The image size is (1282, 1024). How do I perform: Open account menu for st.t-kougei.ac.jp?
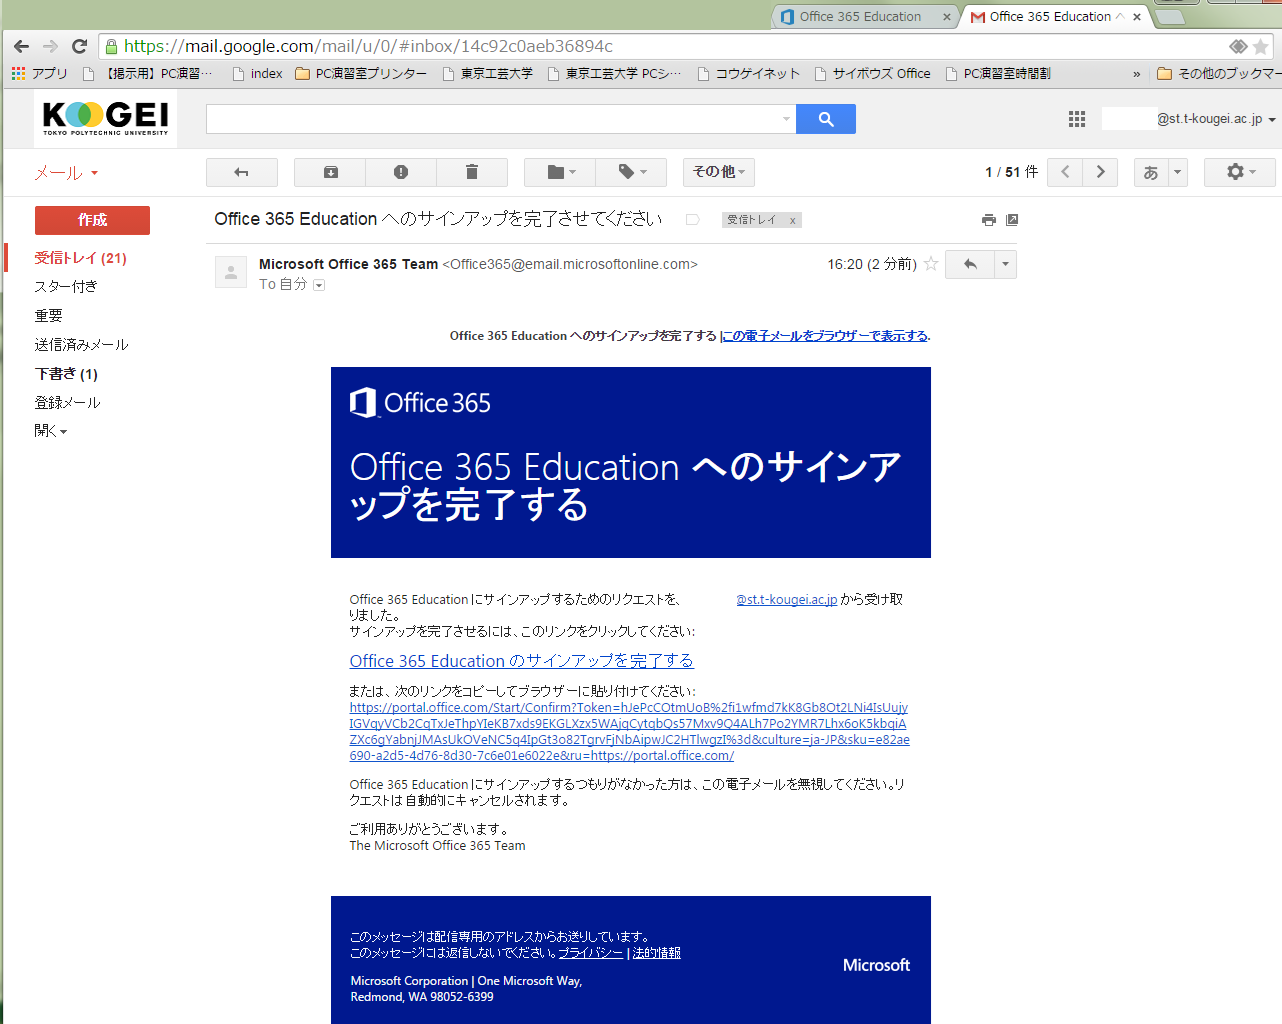pyautogui.click(x=1216, y=119)
